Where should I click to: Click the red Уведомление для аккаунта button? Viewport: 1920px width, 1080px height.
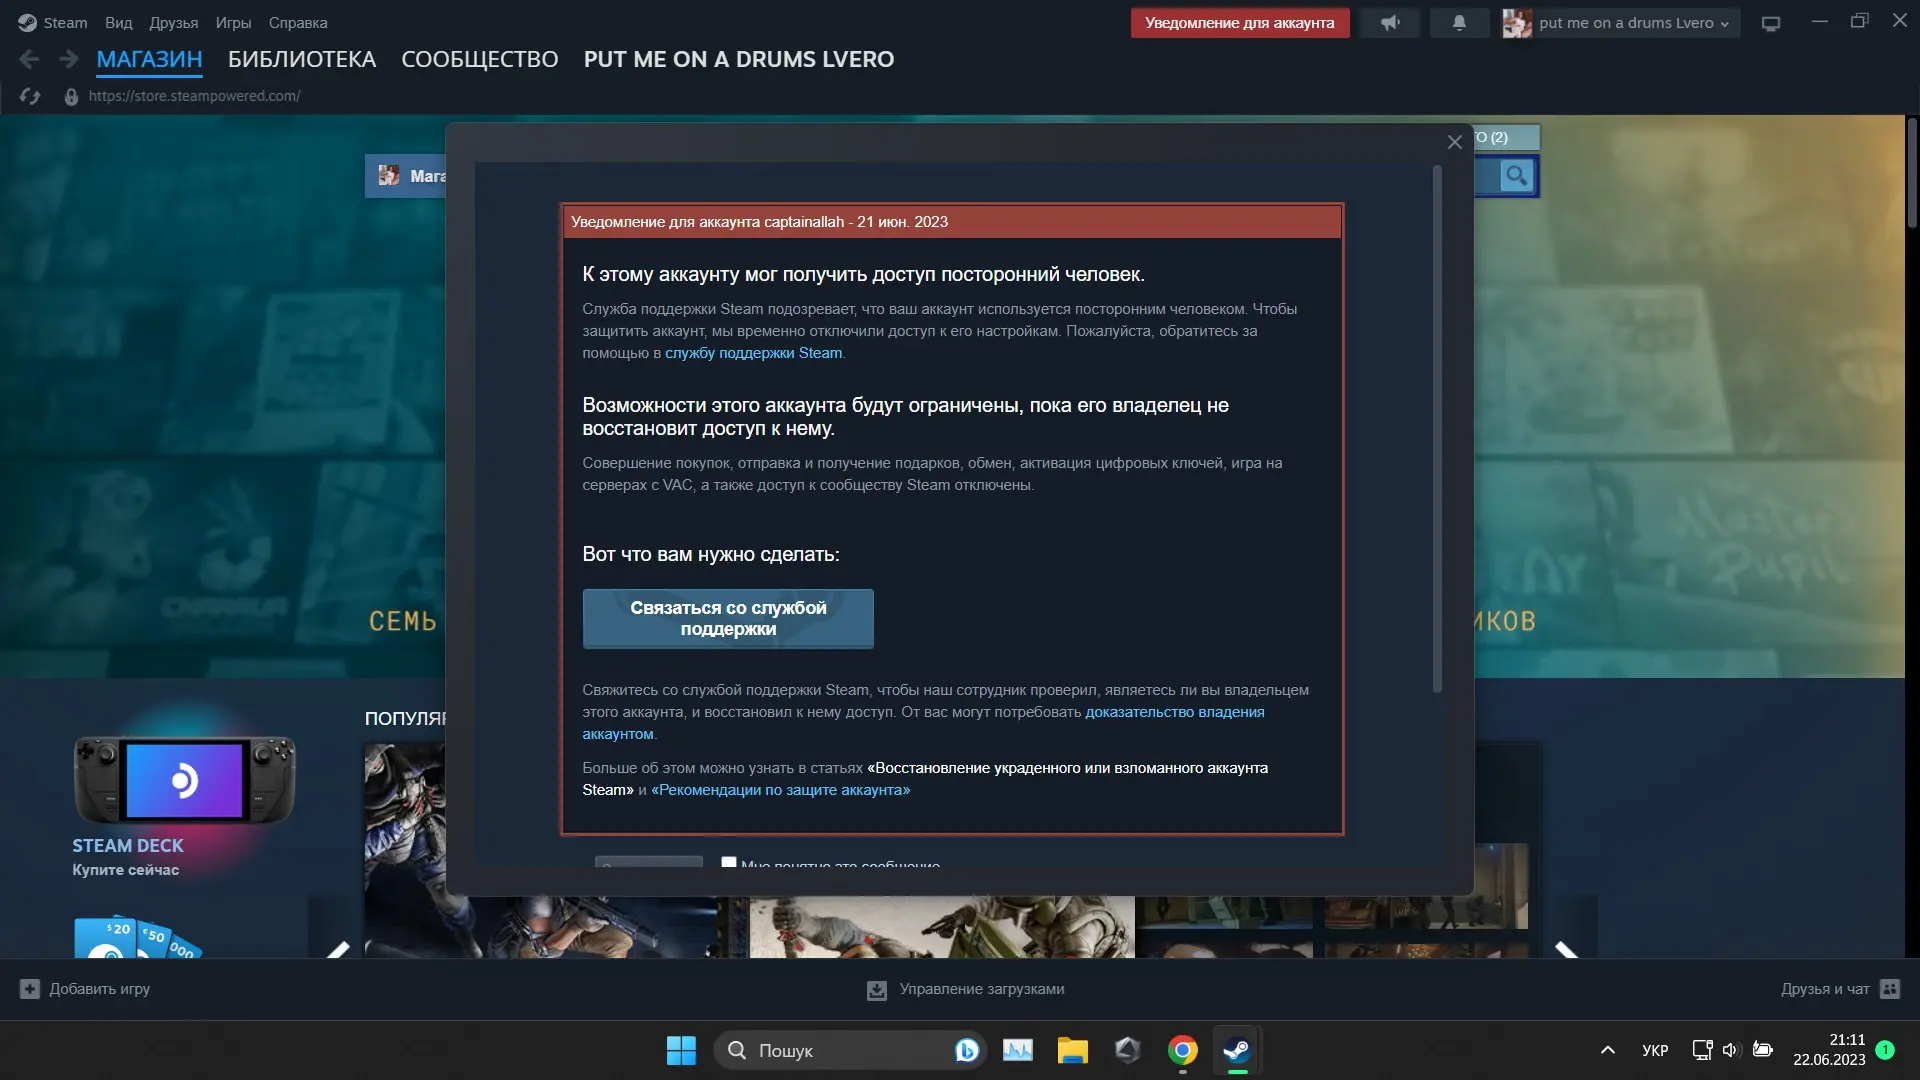[x=1239, y=22]
